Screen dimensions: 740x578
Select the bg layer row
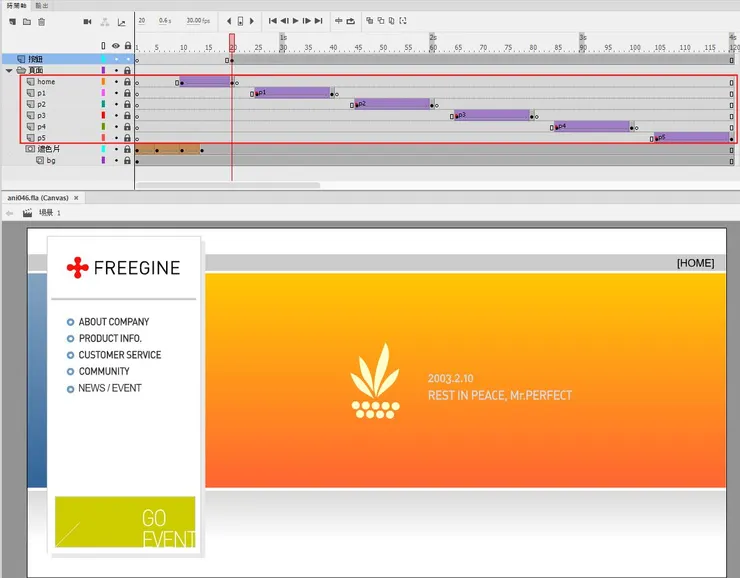(x=67, y=160)
